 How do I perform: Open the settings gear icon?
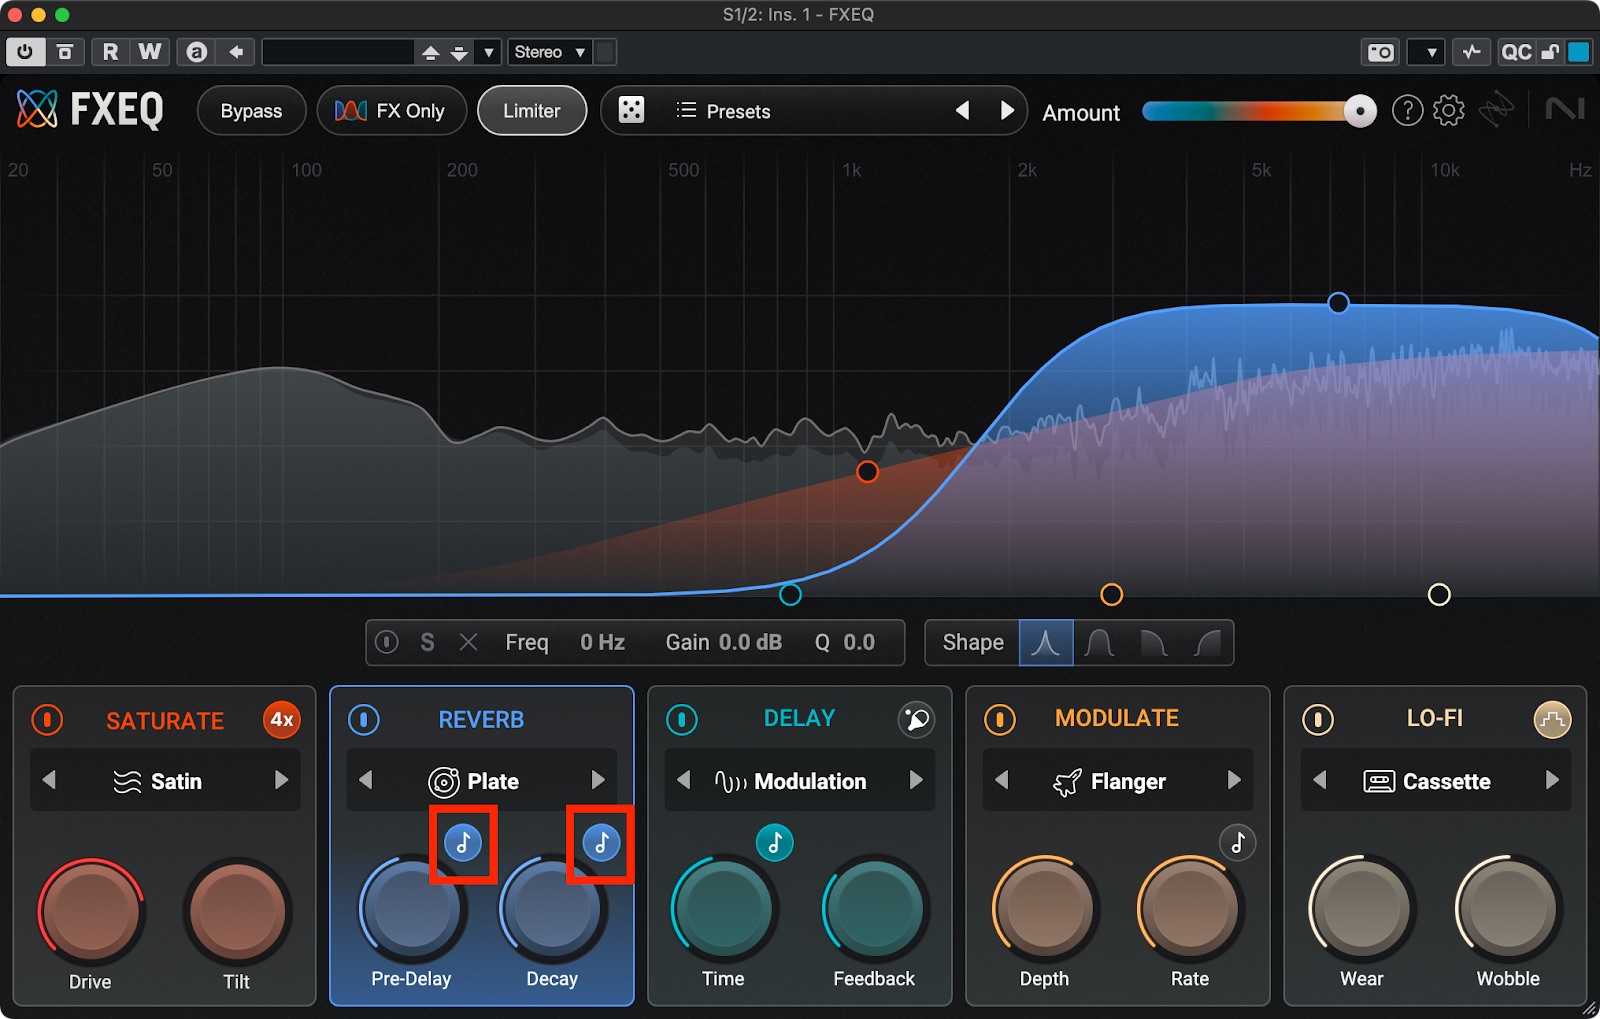(1448, 110)
